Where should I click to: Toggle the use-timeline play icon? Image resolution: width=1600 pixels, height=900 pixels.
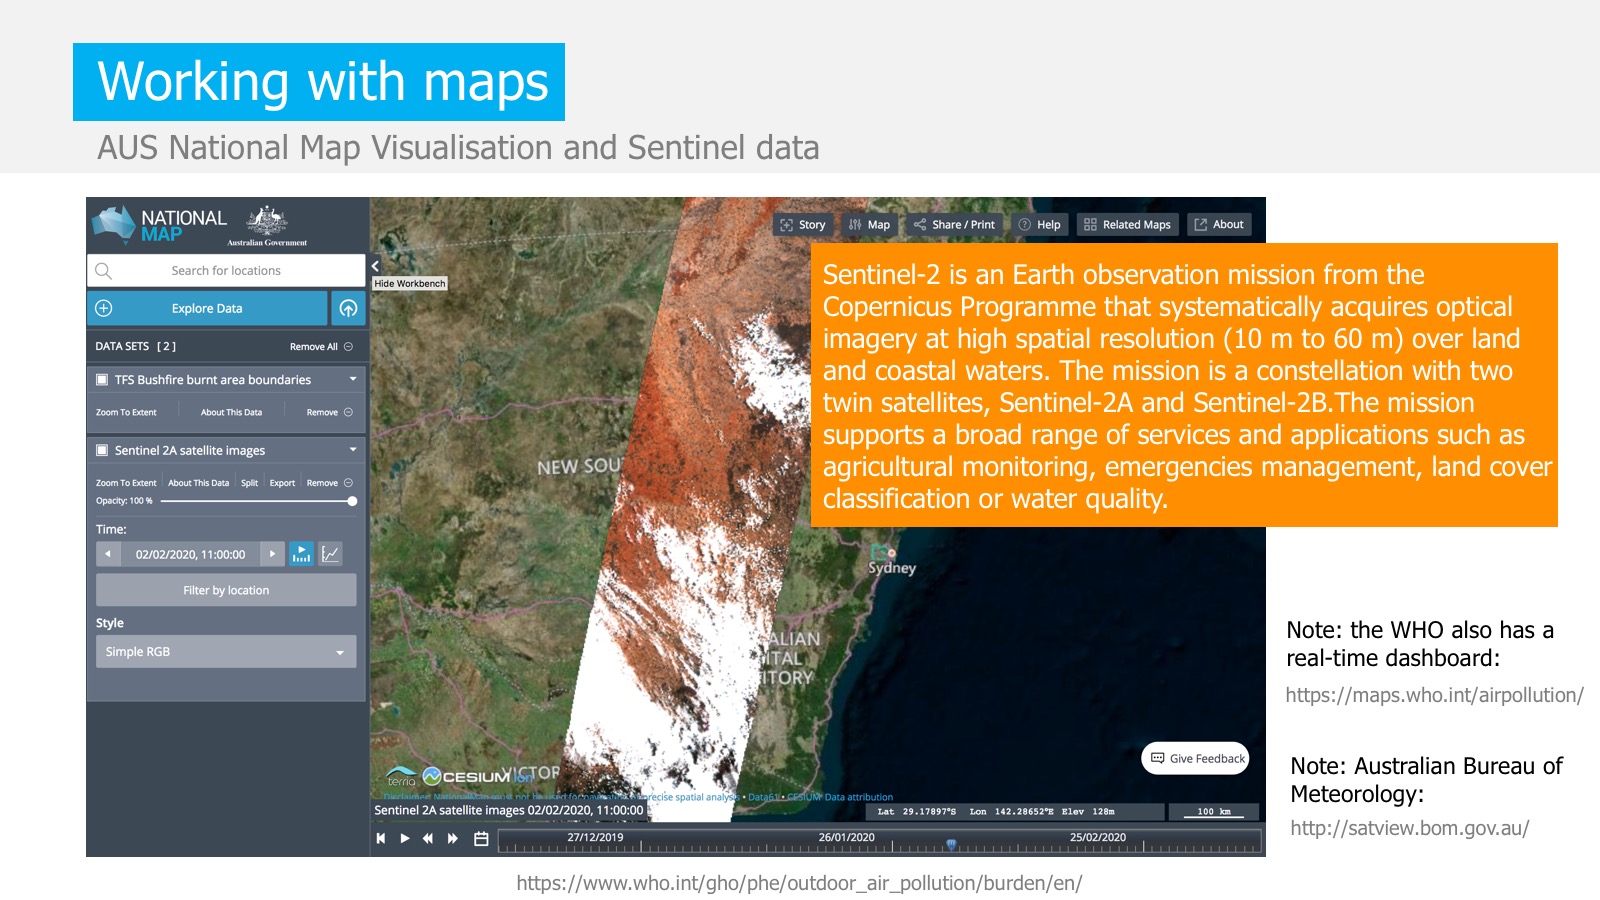[301, 554]
